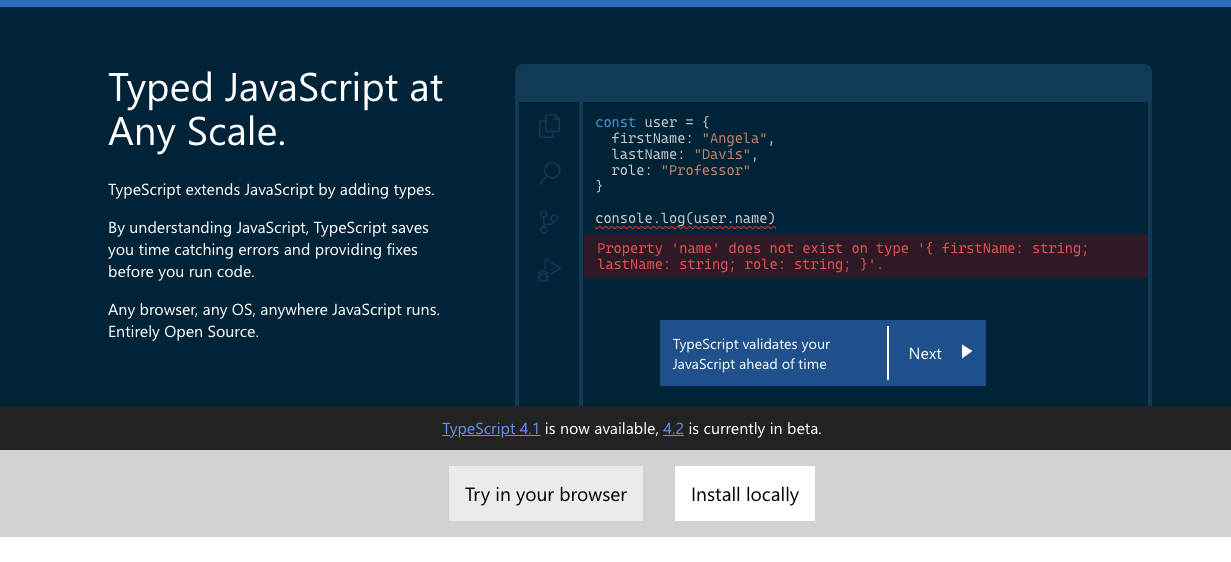Click the 'Typed JavaScript at Any Scale' heading

pos(275,110)
